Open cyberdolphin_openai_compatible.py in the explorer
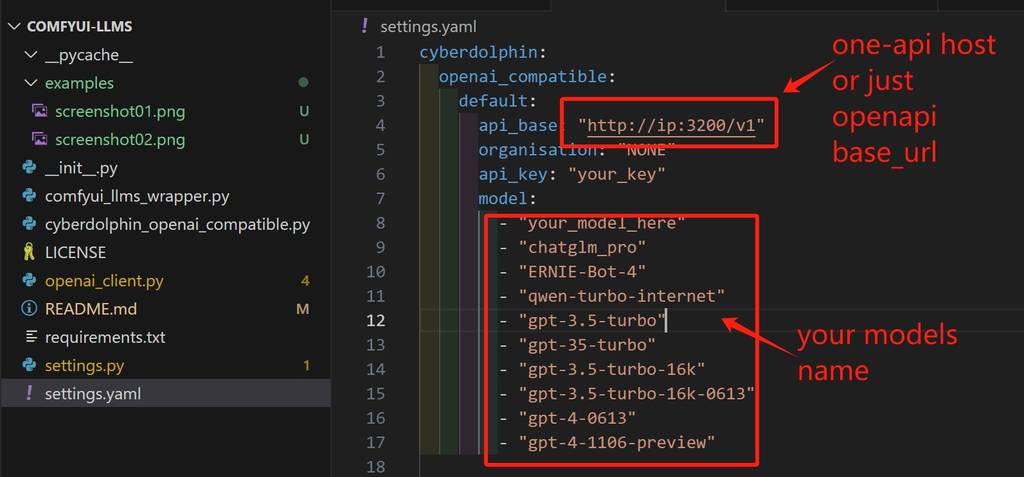 pyautogui.click(x=177, y=224)
